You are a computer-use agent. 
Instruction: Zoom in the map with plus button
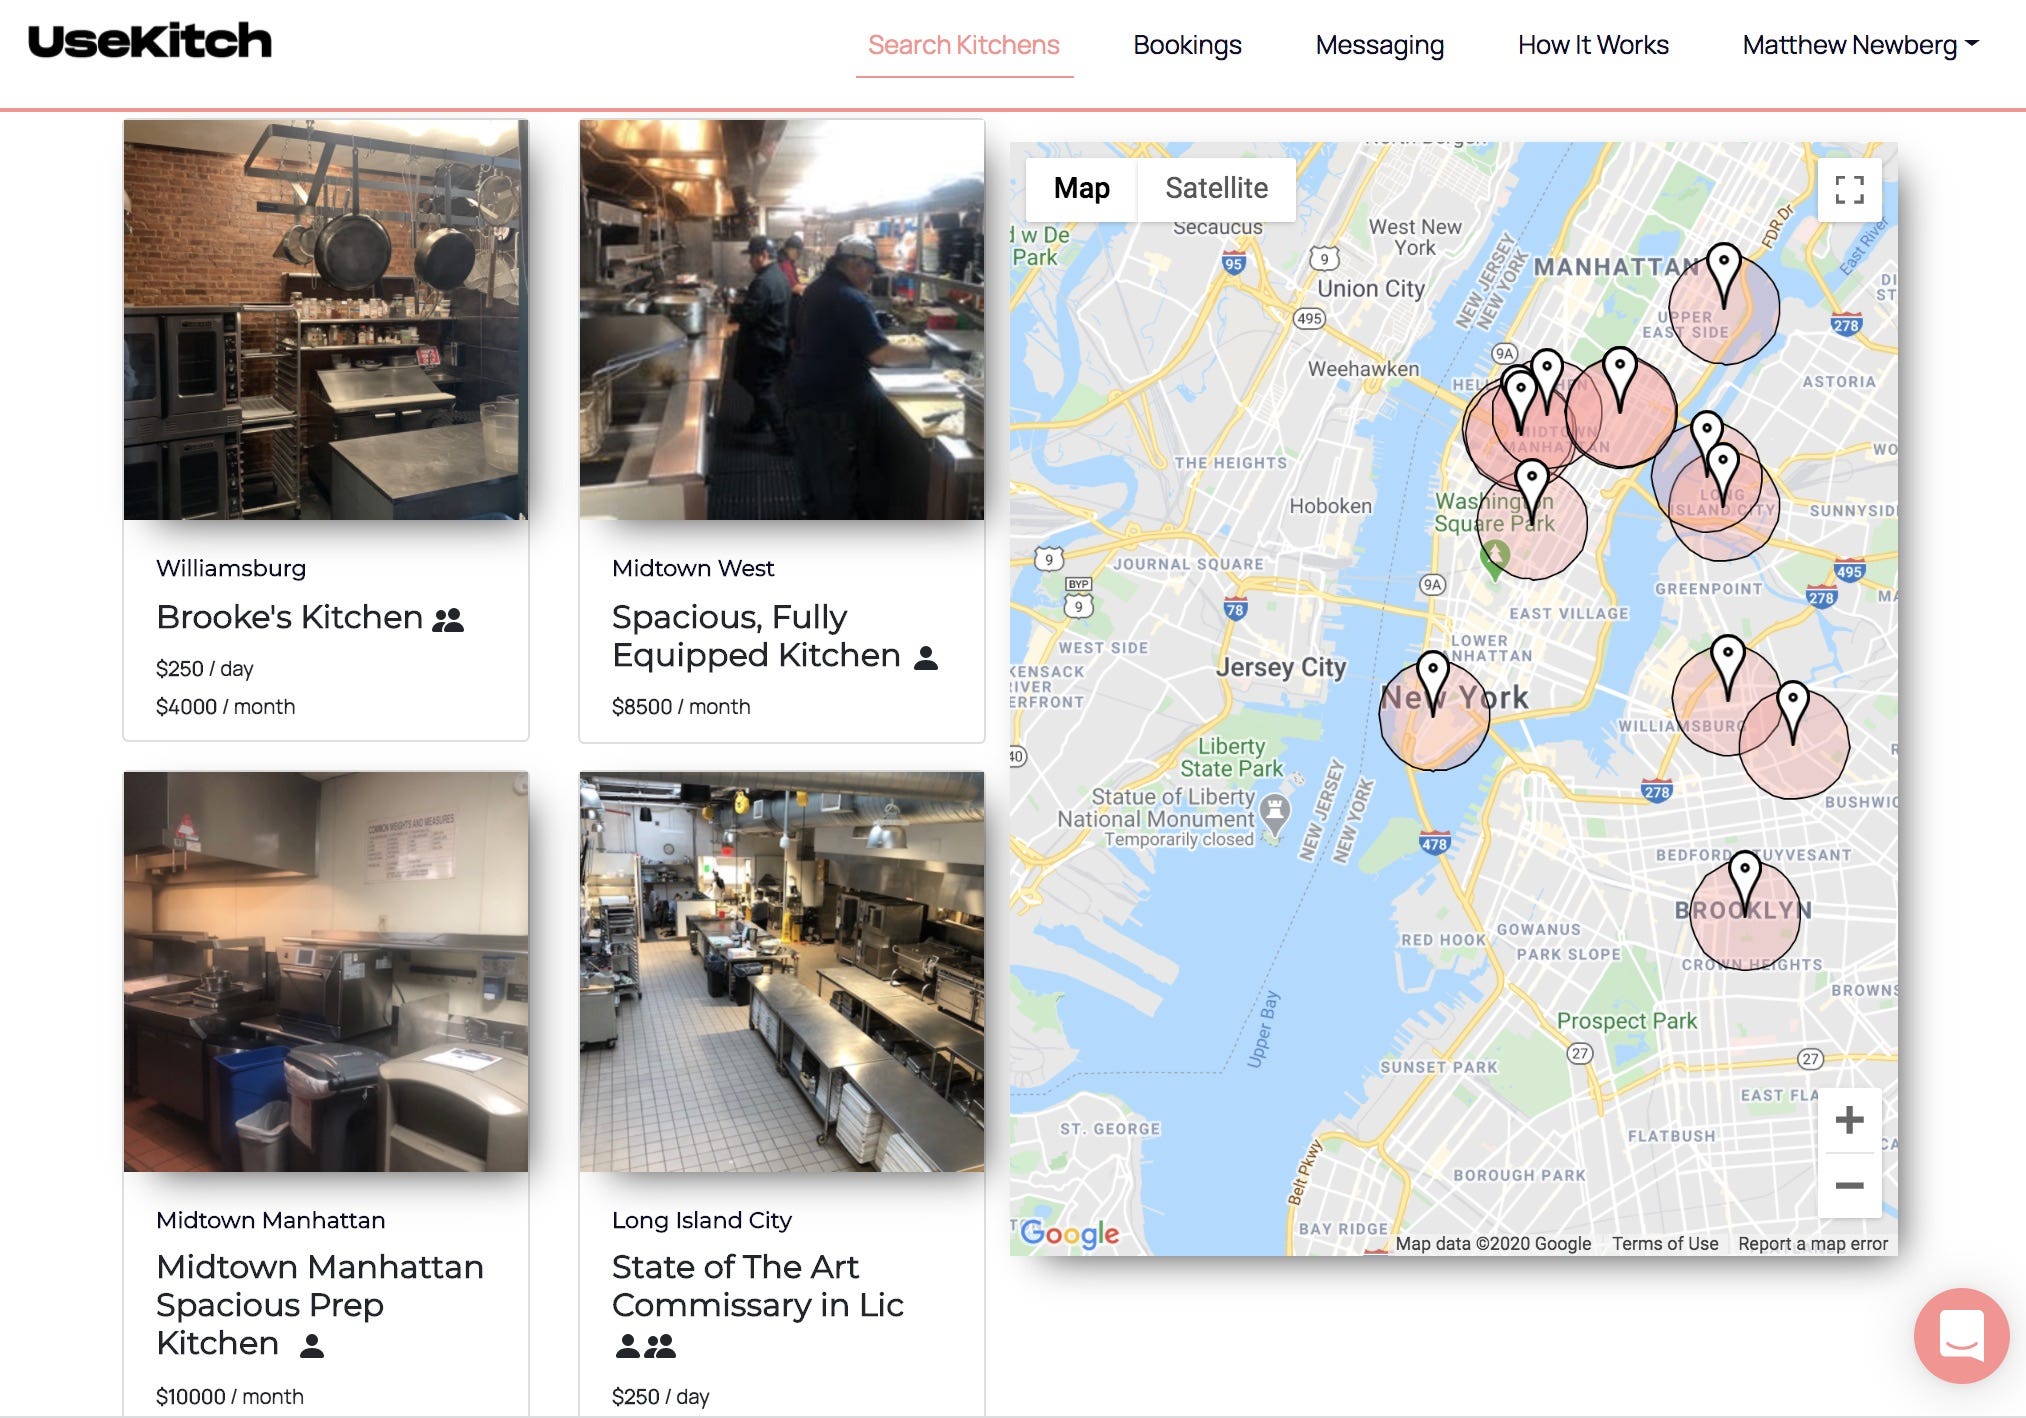pos(1849,1120)
